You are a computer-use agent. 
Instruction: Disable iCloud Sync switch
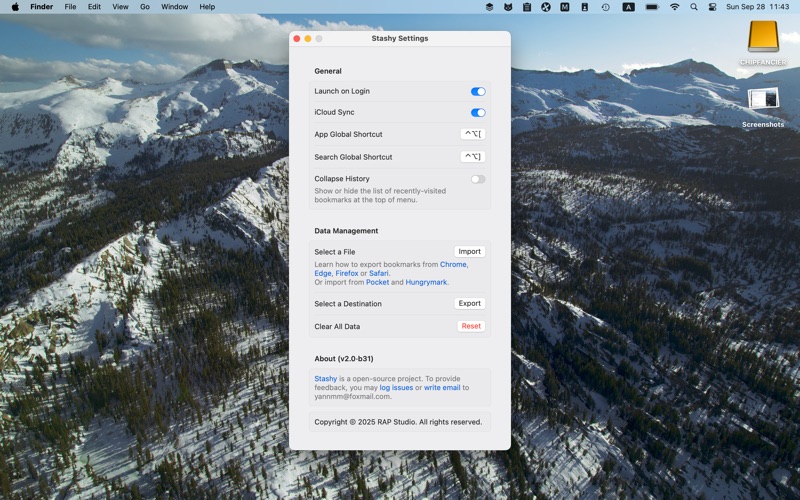click(478, 112)
